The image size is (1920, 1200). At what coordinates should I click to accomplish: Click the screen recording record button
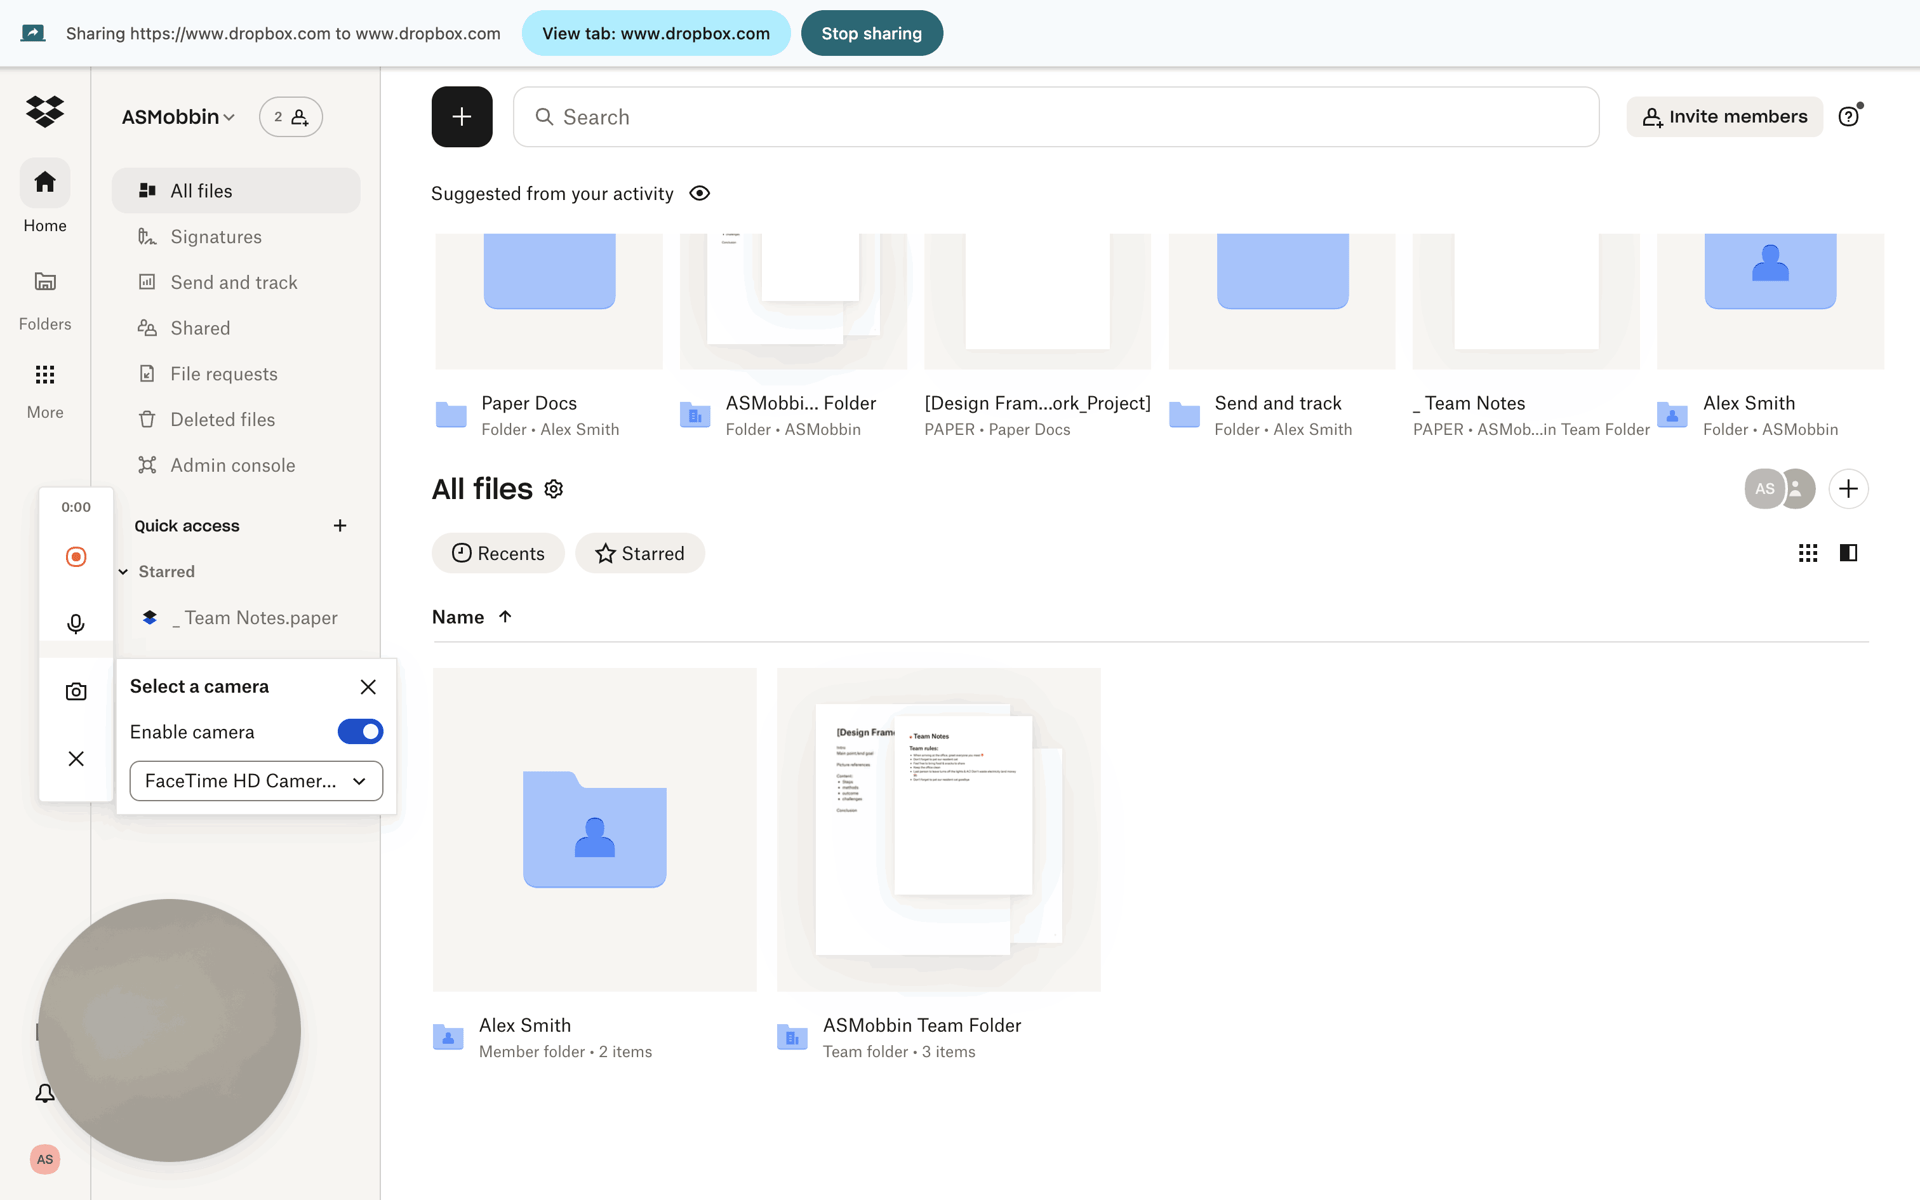click(76, 557)
